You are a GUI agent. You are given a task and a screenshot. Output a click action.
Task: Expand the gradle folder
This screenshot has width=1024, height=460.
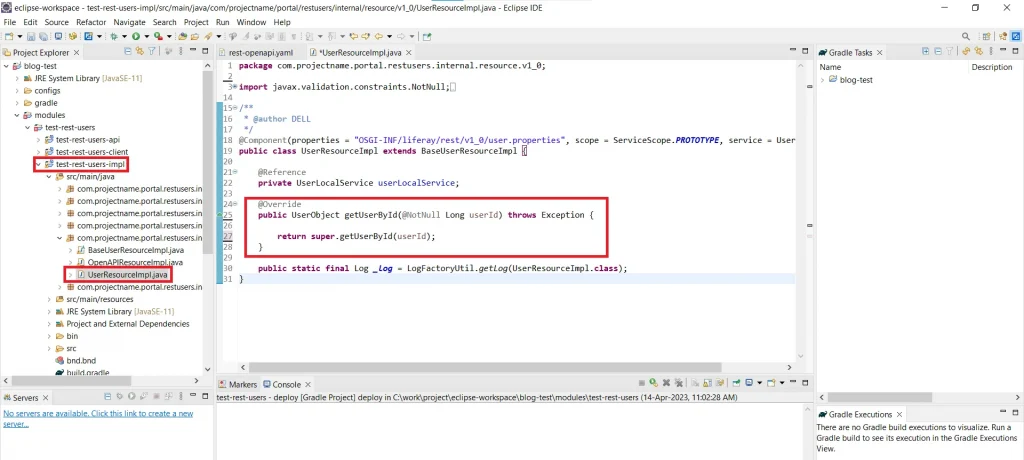(x=18, y=103)
